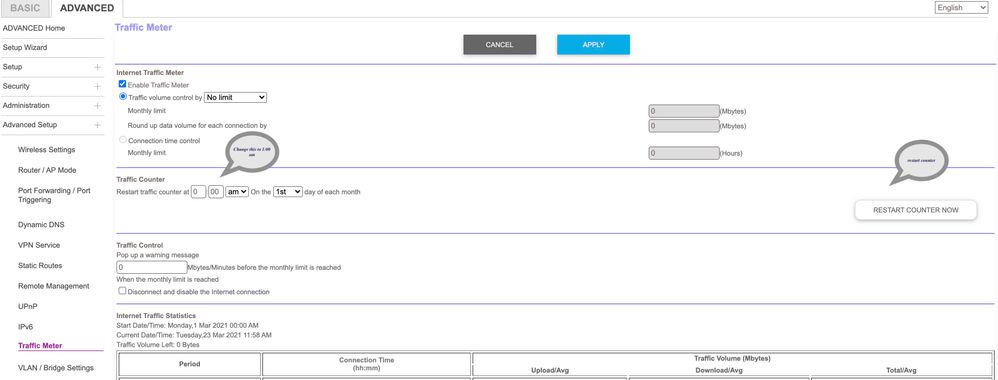Click the Monthly limit Hours field
998x380 pixels.
tap(684, 153)
